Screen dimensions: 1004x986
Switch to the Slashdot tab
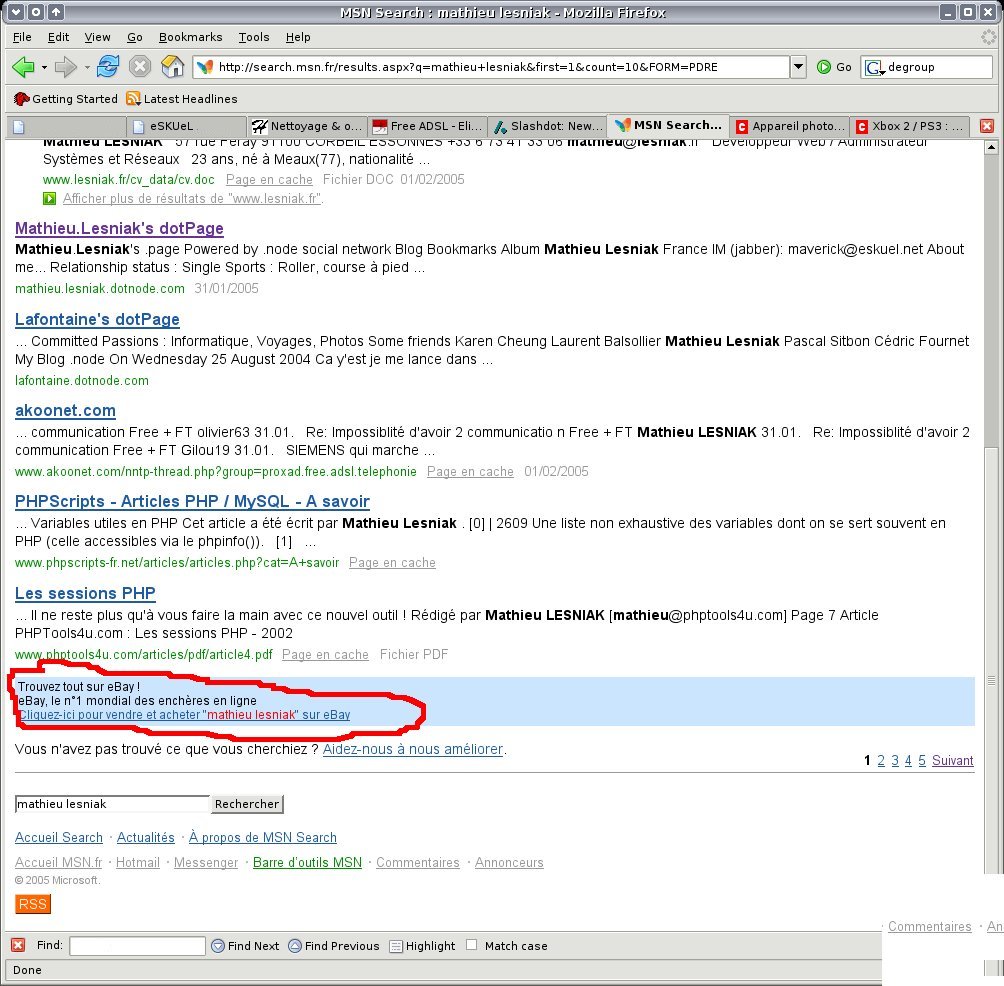(547, 126)
